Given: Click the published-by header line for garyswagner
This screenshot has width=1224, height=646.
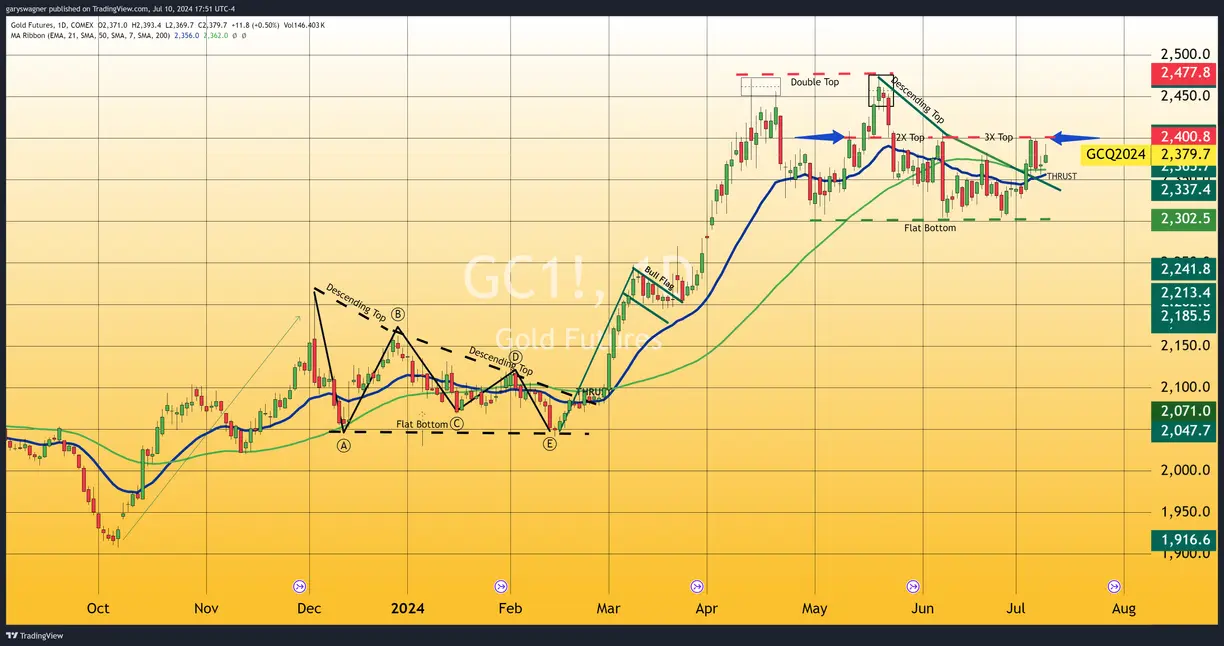Looking at the screenshot, I should pos(120,8).
